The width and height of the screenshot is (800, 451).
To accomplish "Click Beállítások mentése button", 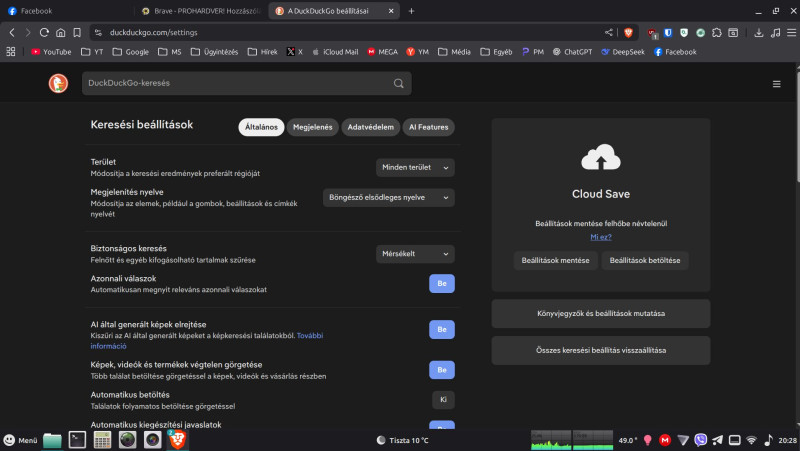I will pos(556,260).
